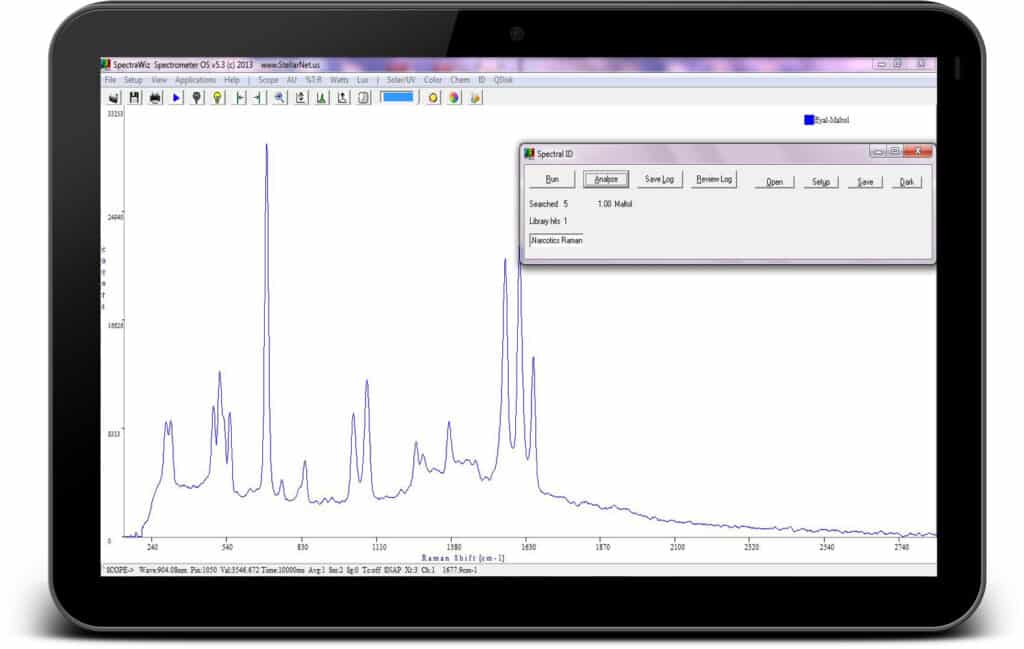Click the yellow sun circle icon
Image resolution: width=1024 pixels, height=649 pixels.
coord(433,97)
